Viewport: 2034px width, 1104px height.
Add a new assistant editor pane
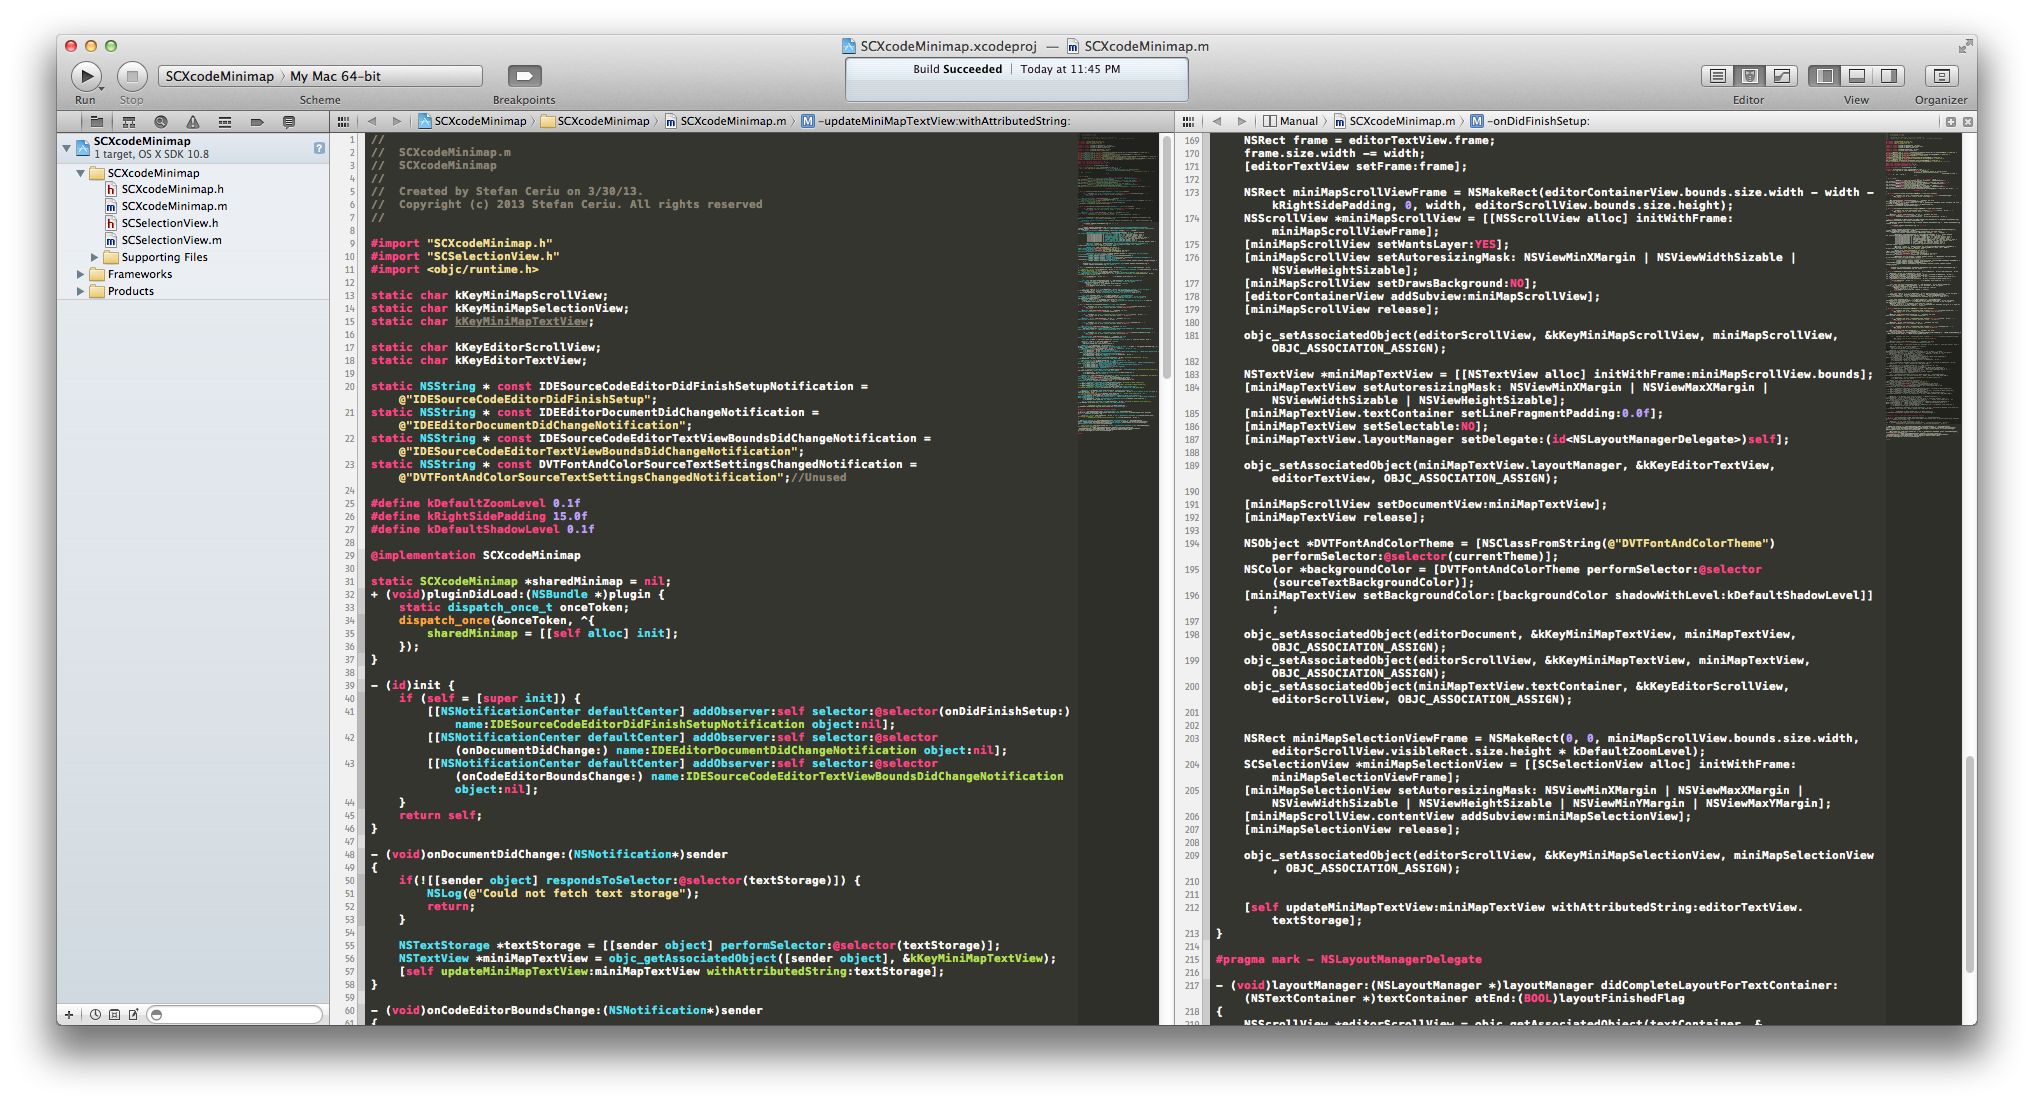tap(1950, 122)
